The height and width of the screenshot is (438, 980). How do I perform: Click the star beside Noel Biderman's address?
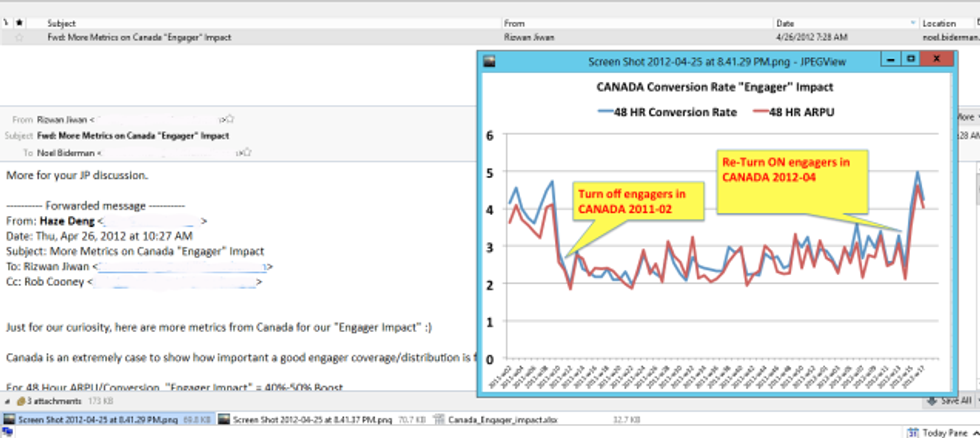coord(247,152)
